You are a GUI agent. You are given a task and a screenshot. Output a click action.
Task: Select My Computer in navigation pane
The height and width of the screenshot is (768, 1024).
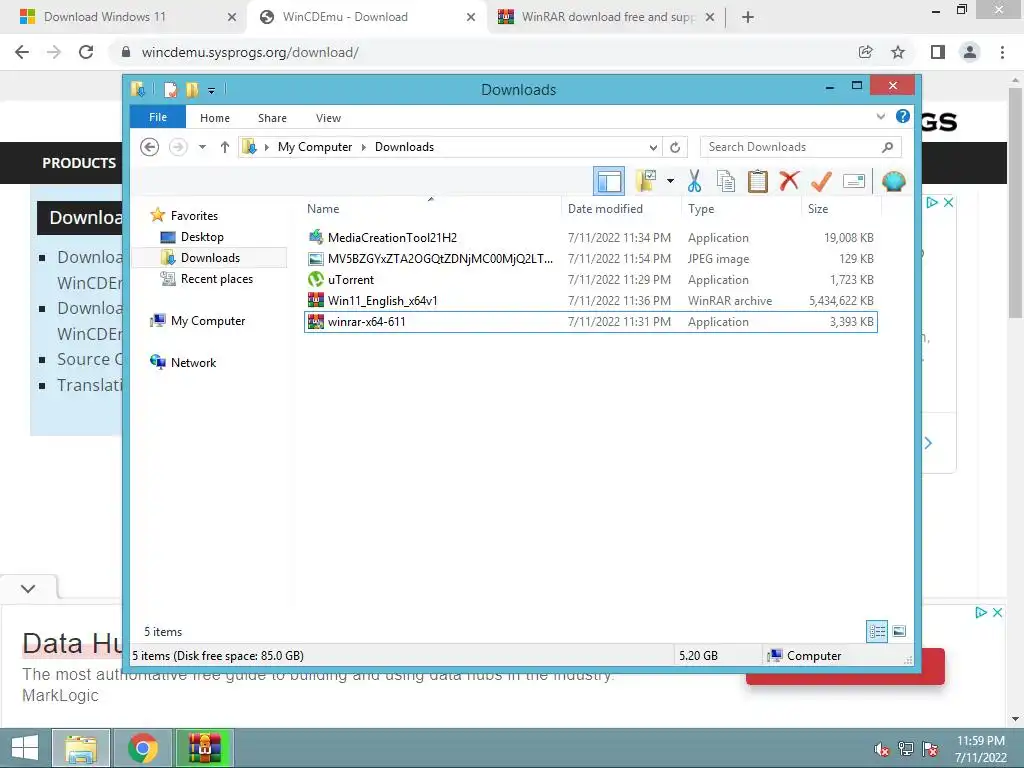point(208,321)
